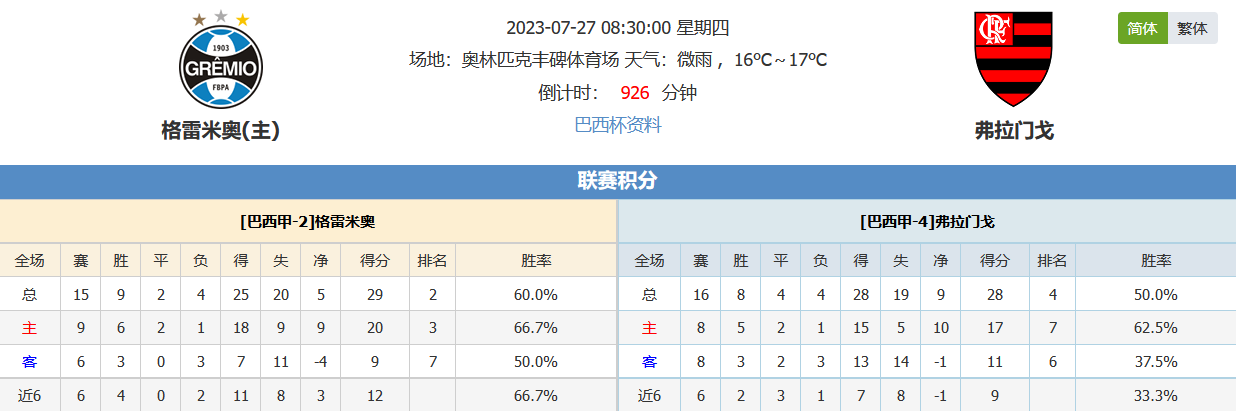This screenshot has width=1236, height=411.
Task: Click the 联赛积分 section header
Action: click(x=618, y=181)
